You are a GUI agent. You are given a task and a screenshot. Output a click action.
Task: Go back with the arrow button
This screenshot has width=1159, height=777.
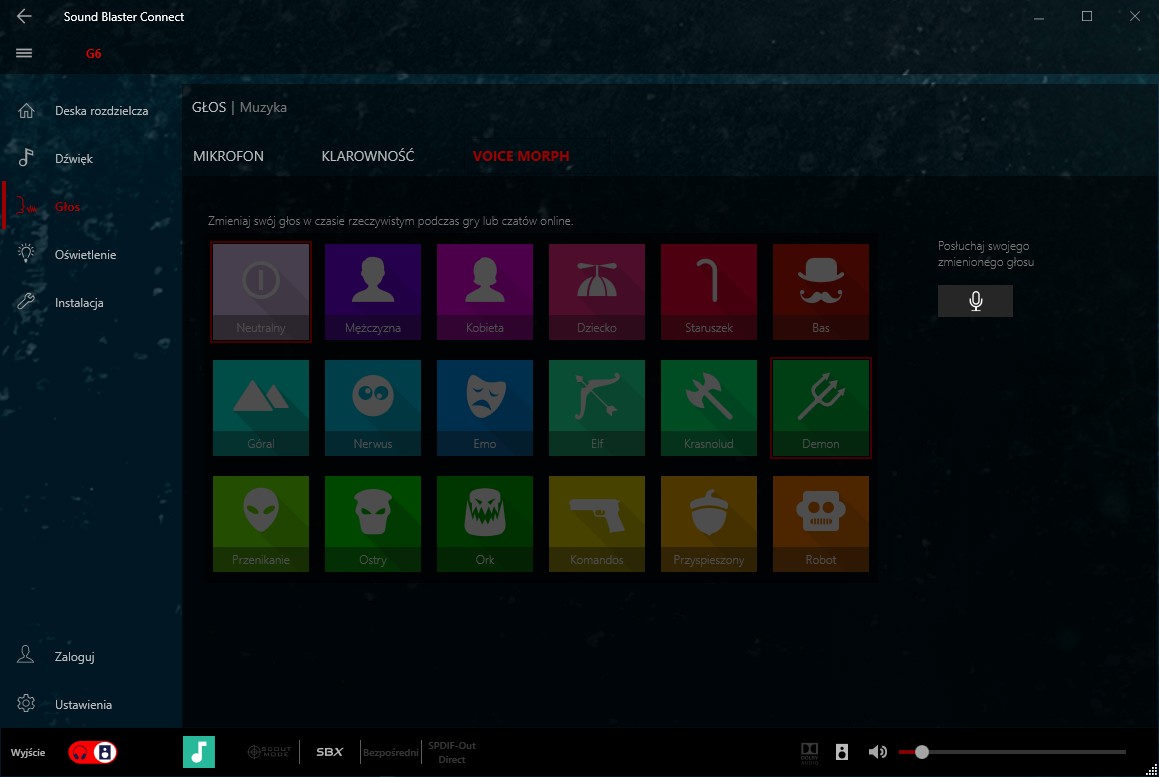click(x=24, y=16)
